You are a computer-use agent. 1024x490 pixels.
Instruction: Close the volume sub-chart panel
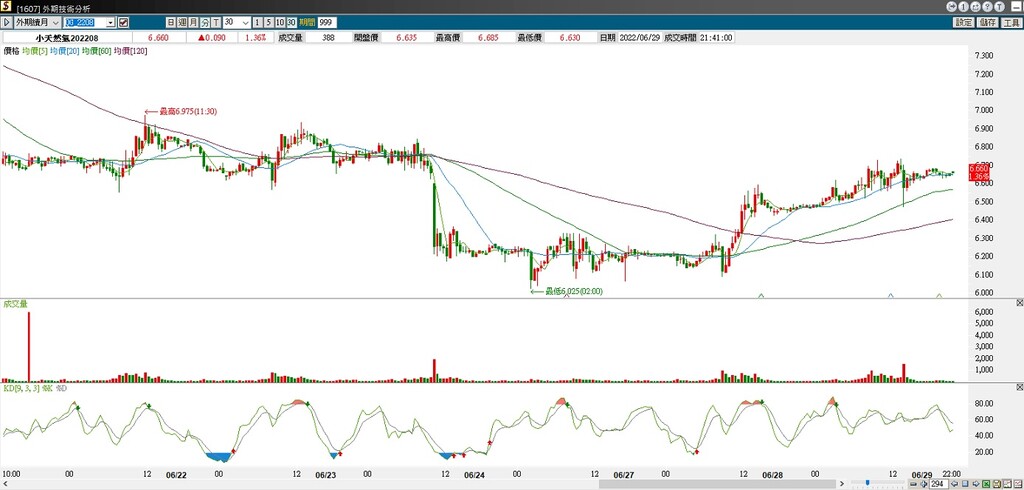(1018, 302)
